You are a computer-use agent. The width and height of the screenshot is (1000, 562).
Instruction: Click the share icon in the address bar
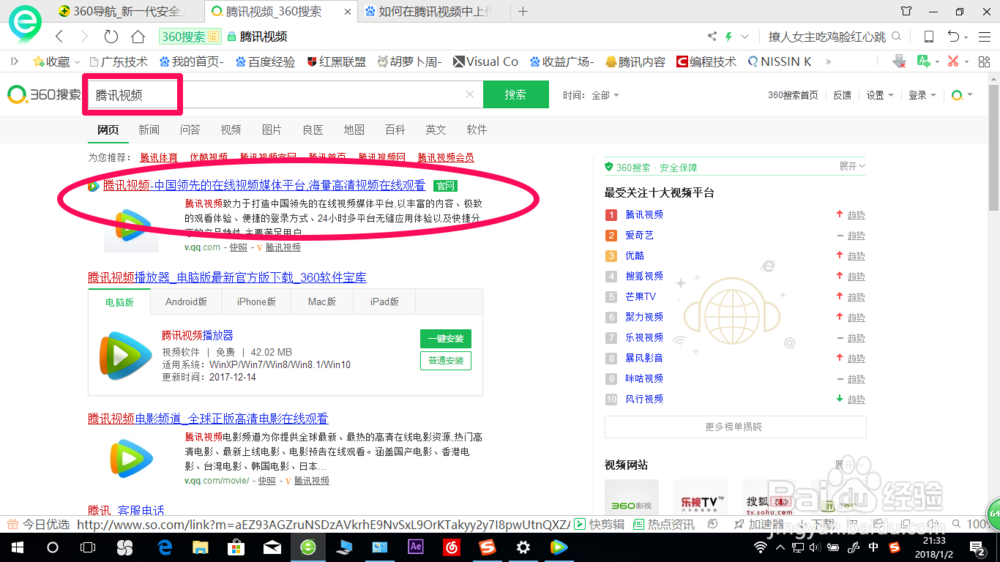(712, 36)
